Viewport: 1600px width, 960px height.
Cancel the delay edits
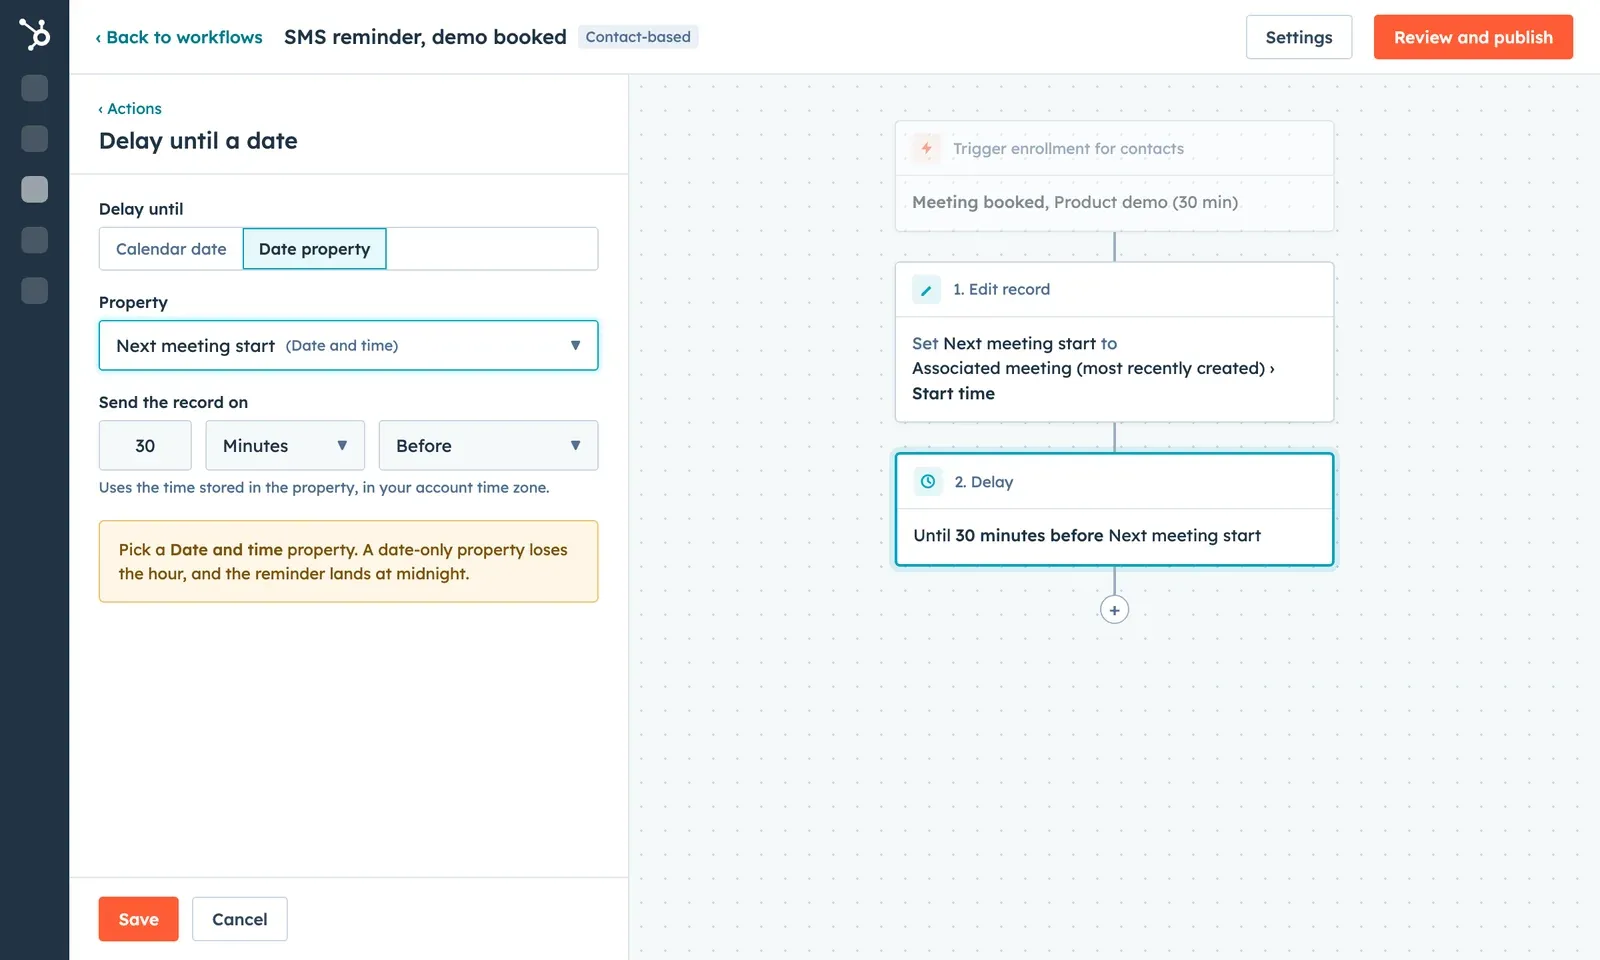tap(239, 919)
